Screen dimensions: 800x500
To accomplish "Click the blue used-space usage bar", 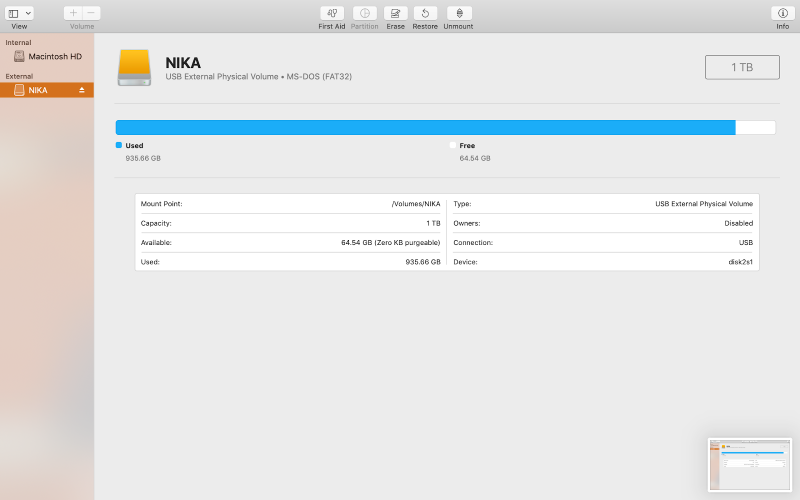I will tap(426, 128).
